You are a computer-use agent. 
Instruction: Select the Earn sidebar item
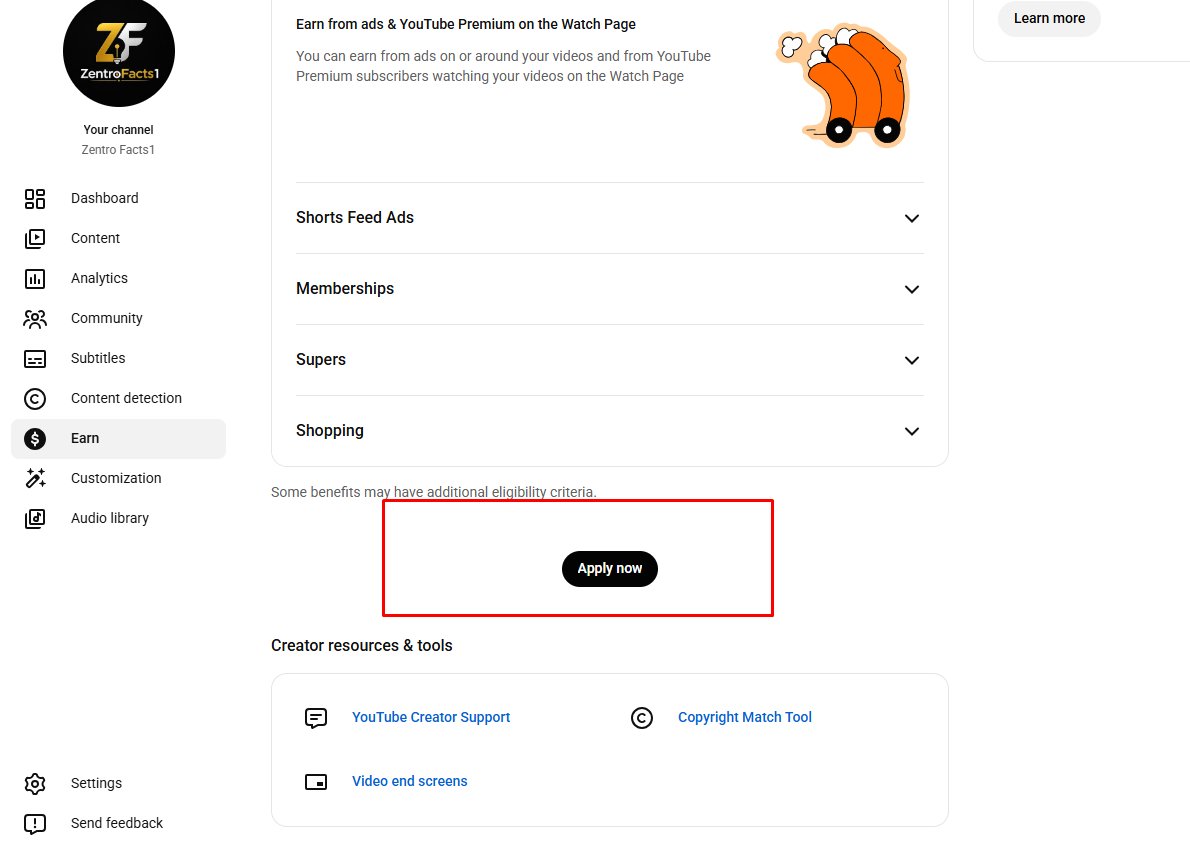118,439
